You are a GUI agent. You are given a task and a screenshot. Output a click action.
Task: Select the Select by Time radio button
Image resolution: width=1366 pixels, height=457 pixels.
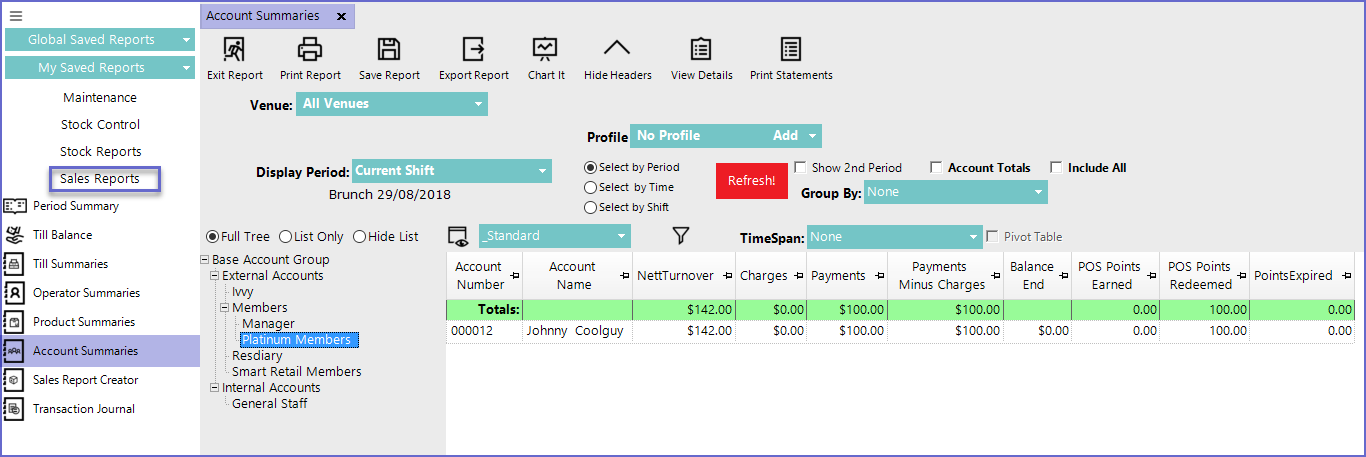tap(591, 187)
